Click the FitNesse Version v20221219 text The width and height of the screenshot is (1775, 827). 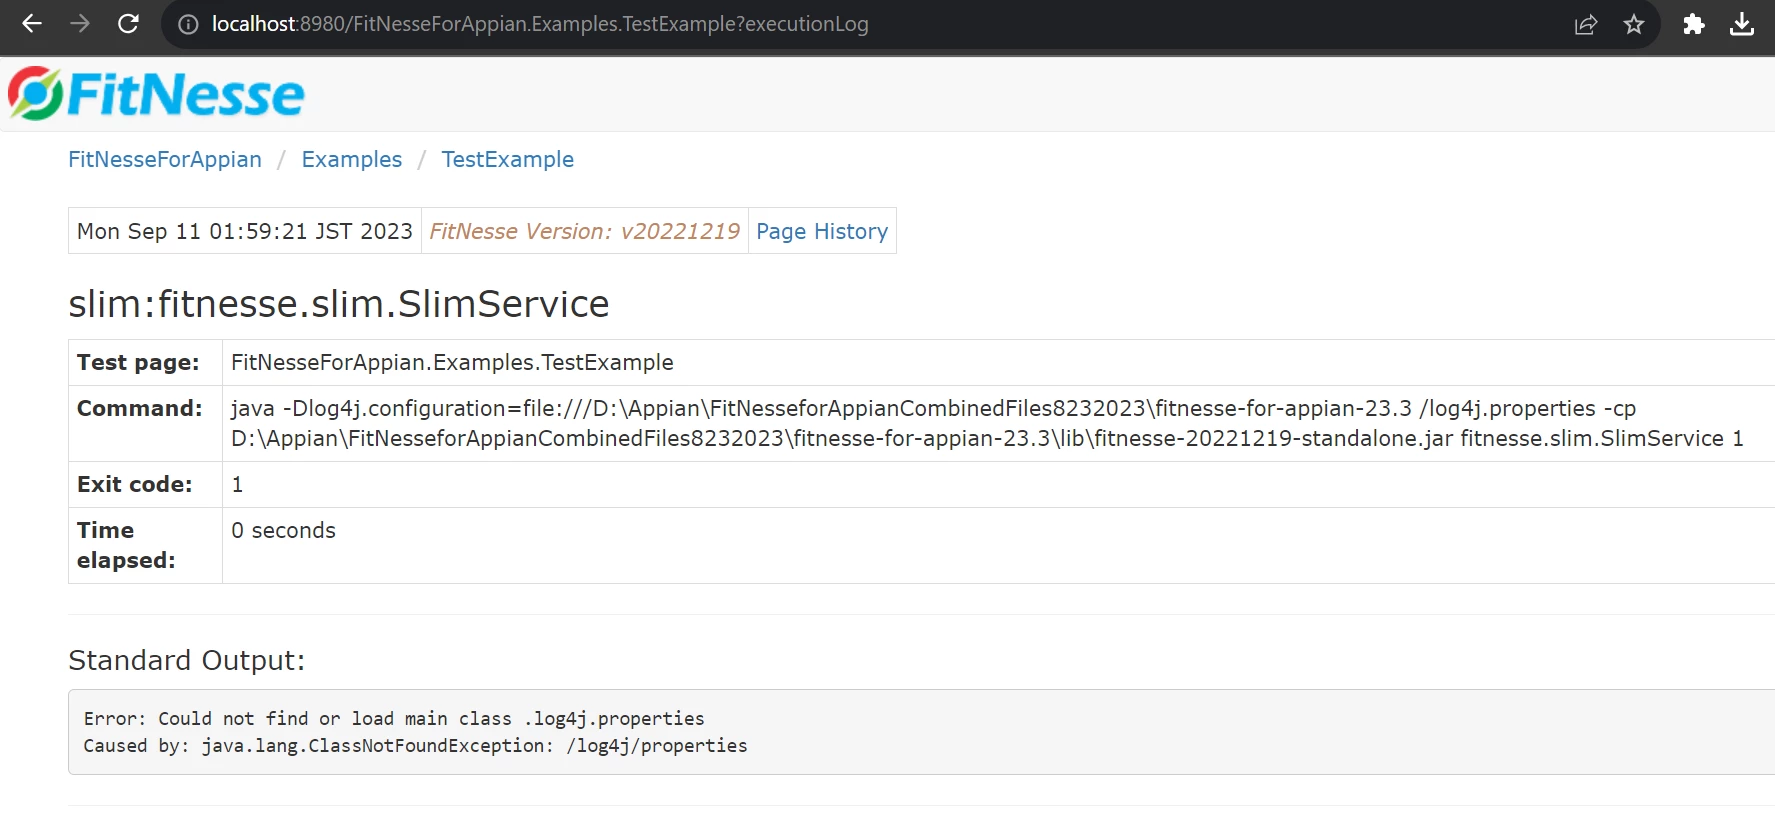(585, 231)
